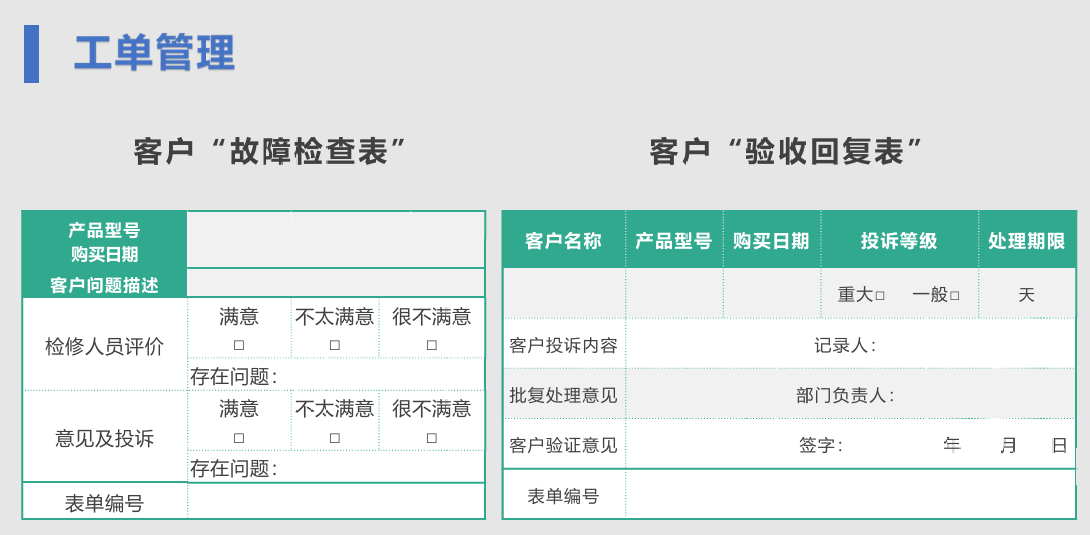1090x535 pixels.
Task: Click the 客户验证意见 row label
Action: coord(564,445)
